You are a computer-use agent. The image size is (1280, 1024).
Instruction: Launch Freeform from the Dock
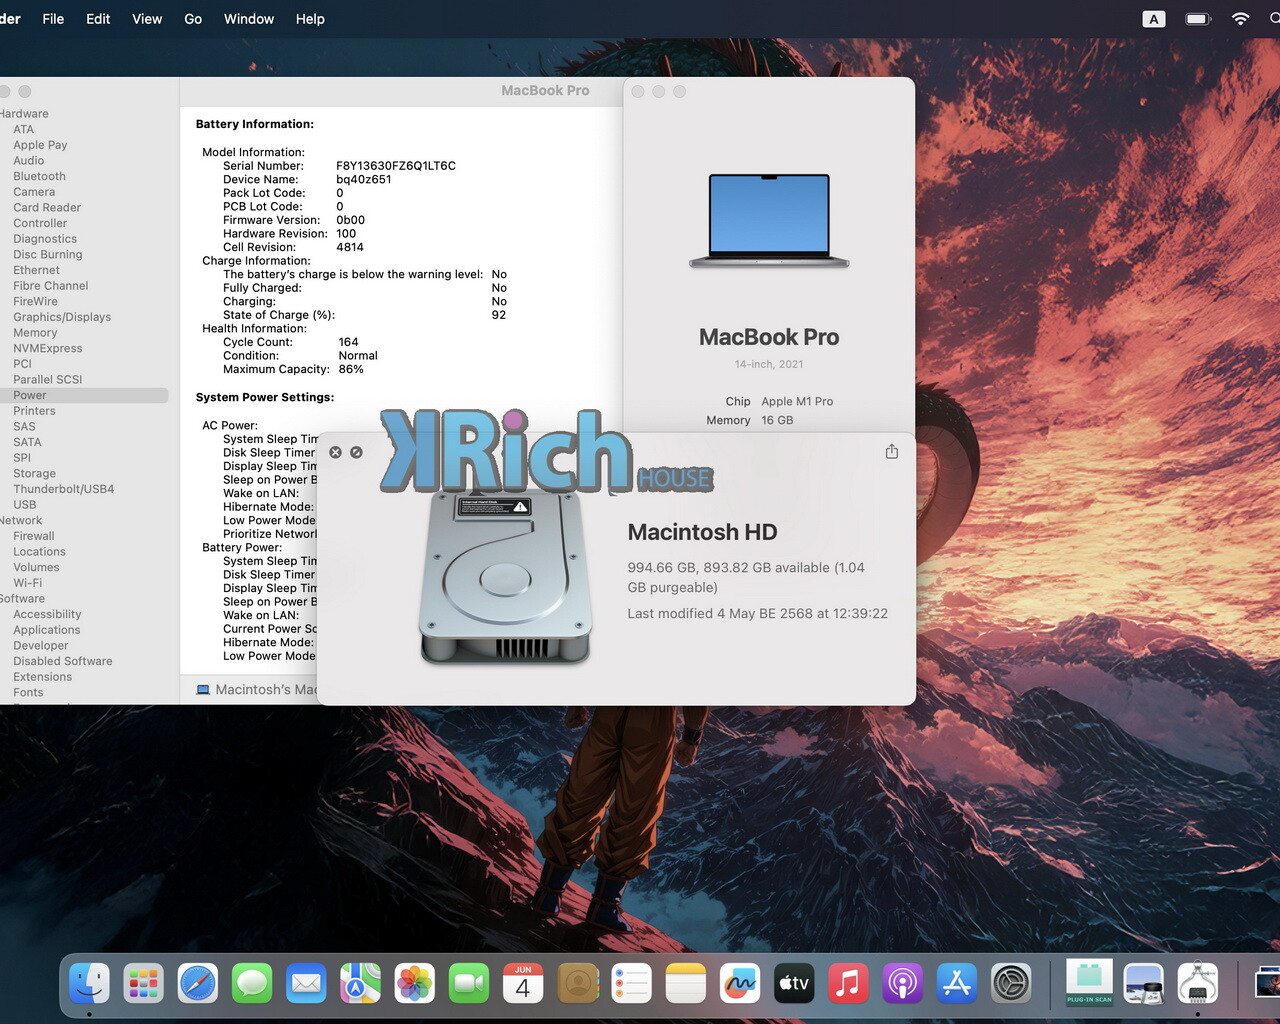(x=739, y=984)
